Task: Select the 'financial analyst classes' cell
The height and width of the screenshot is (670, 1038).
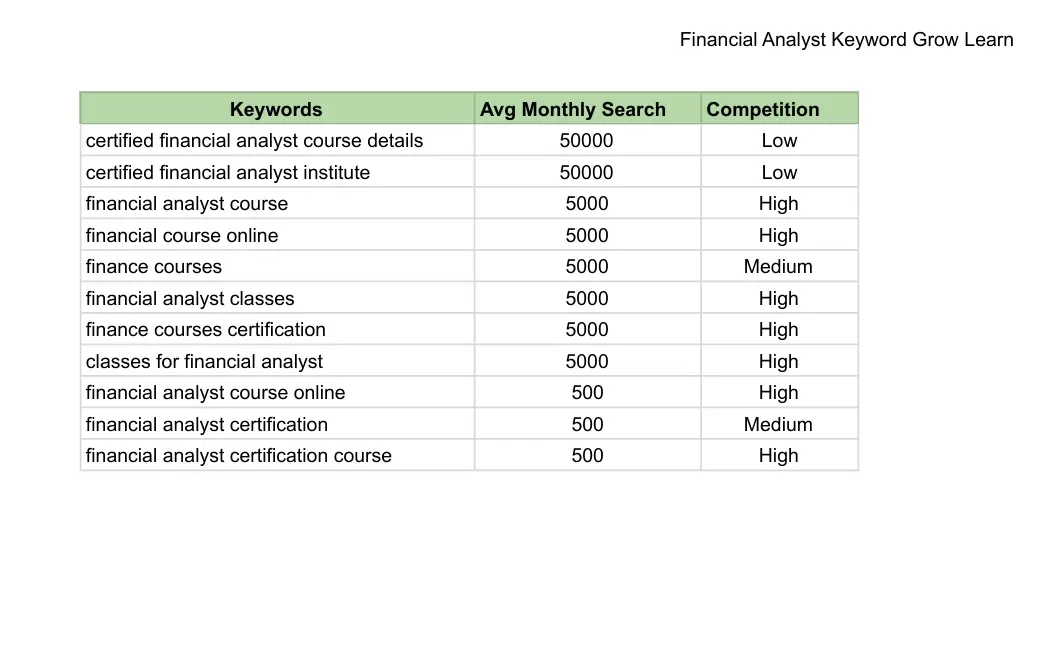Action: (x=190, y=299)
